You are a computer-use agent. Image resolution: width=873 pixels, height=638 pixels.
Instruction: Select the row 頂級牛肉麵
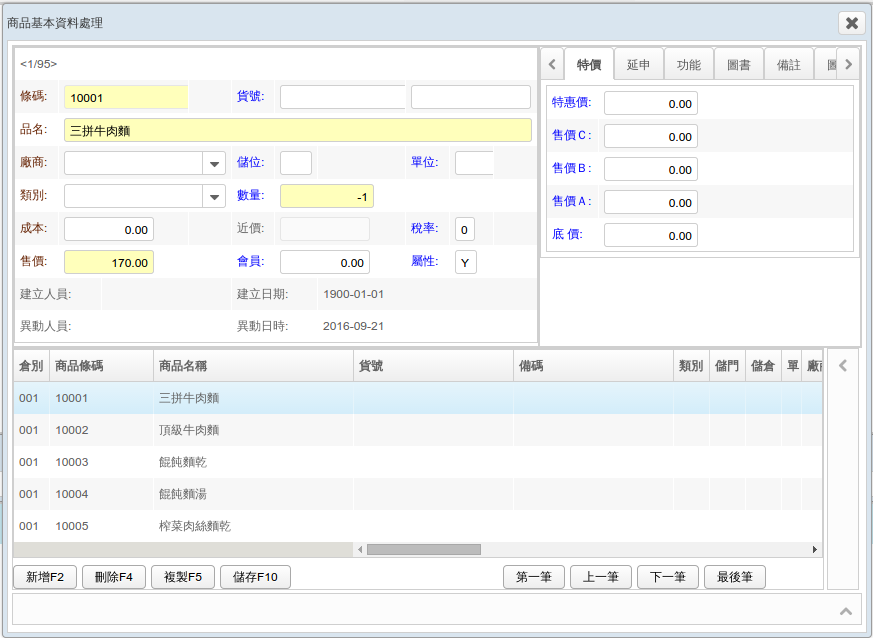[x=418, y=430]
